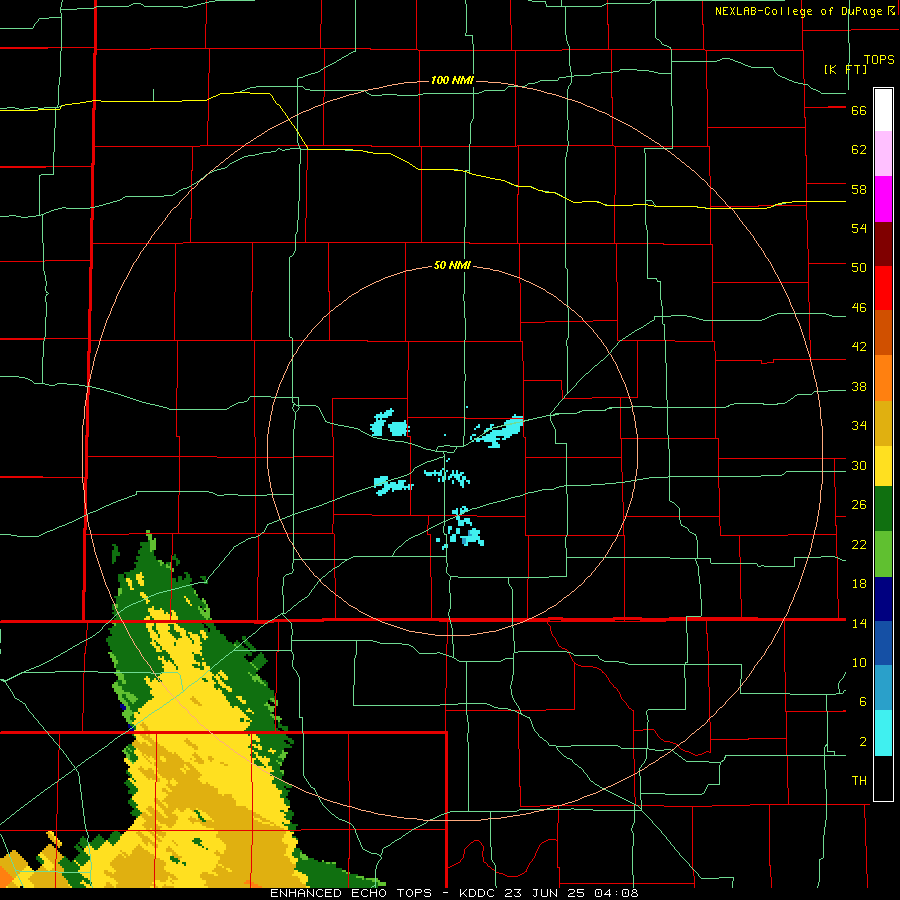
Task: Select the 14 scale label
Action: pyautogui.click(x=859, y=623)
